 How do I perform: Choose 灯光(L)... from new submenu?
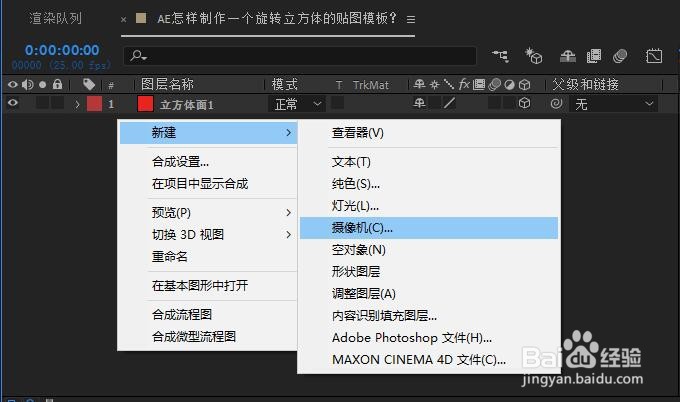[429, 206]
